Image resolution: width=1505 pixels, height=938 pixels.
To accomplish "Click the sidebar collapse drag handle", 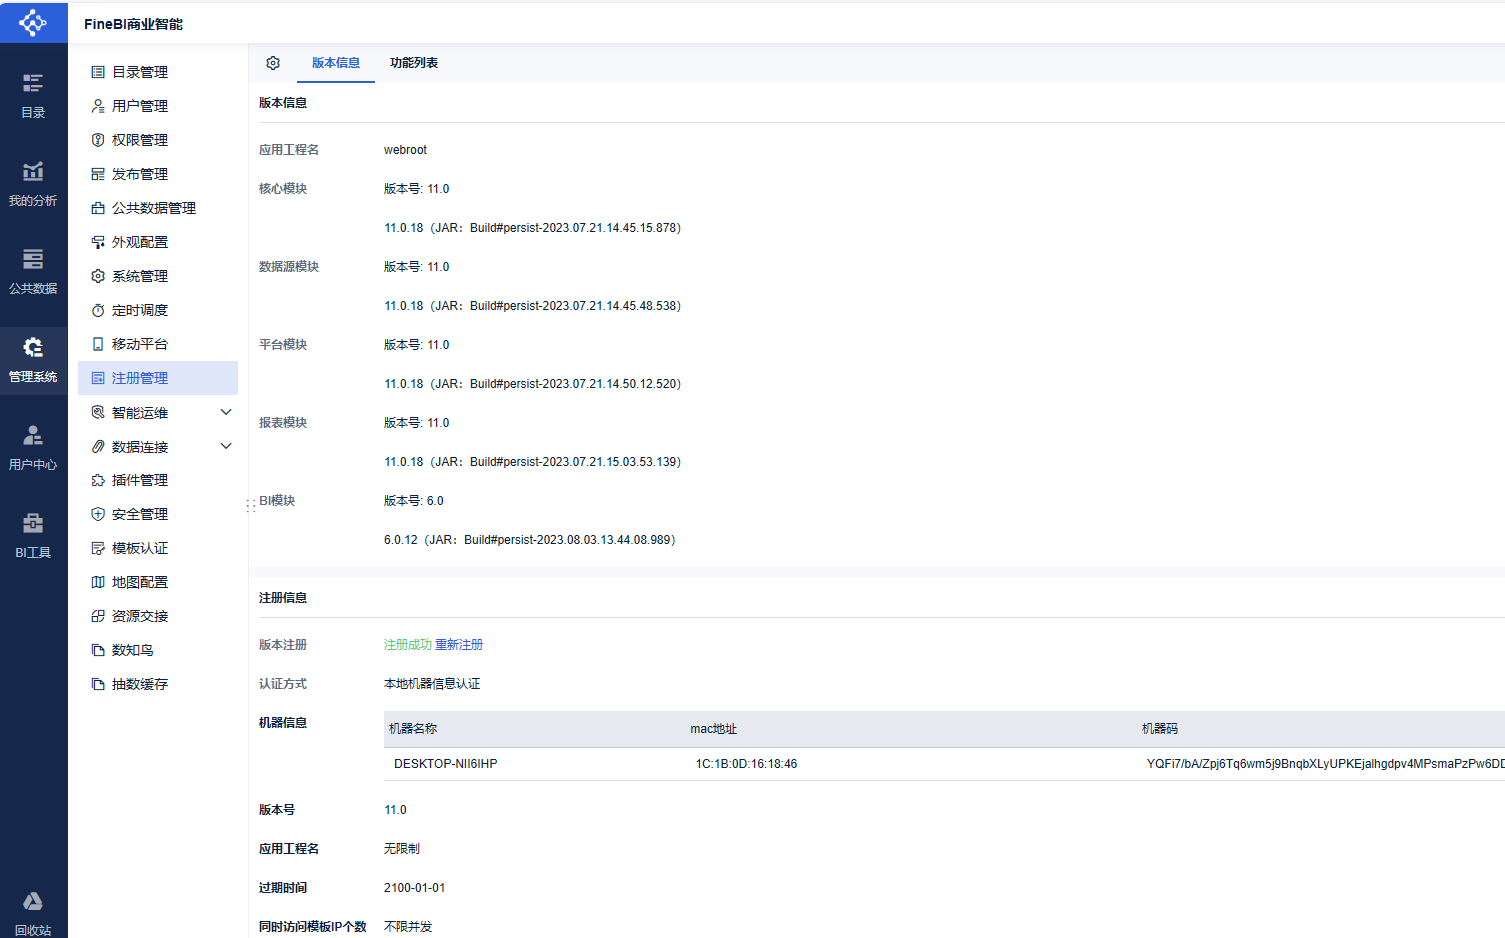I will pos(250,506).
